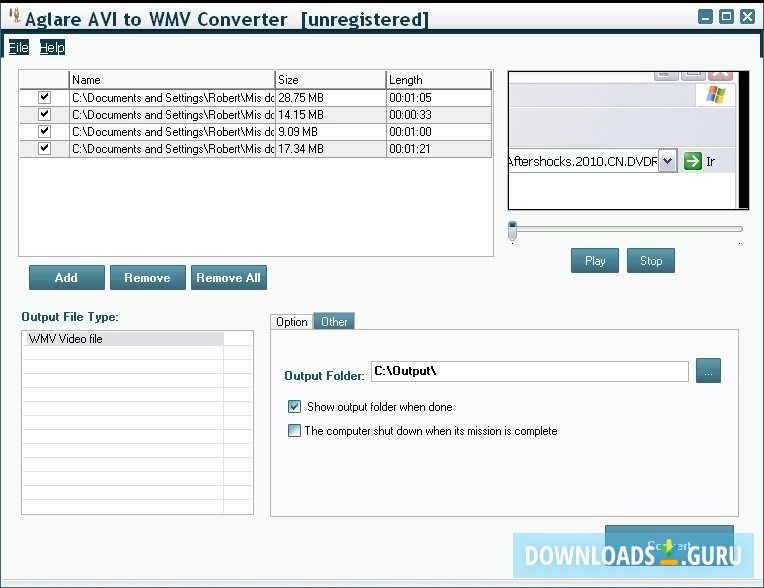Click the 9.09 MB size cell
The image size is (764, 588).
330,132
